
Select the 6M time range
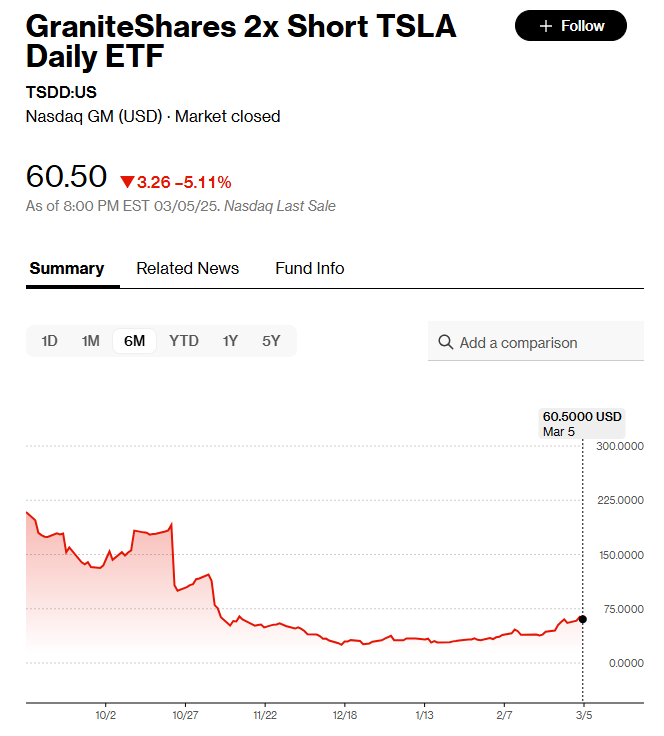point(134,341)
